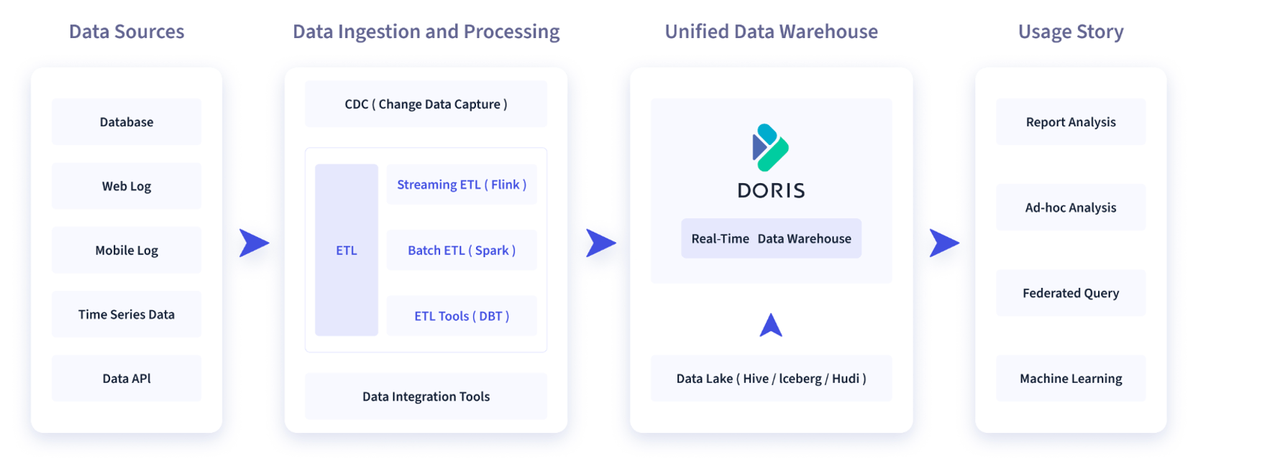
Task: Select Batch ETL ( Spark ) item
Action: [x=462, y=250]
